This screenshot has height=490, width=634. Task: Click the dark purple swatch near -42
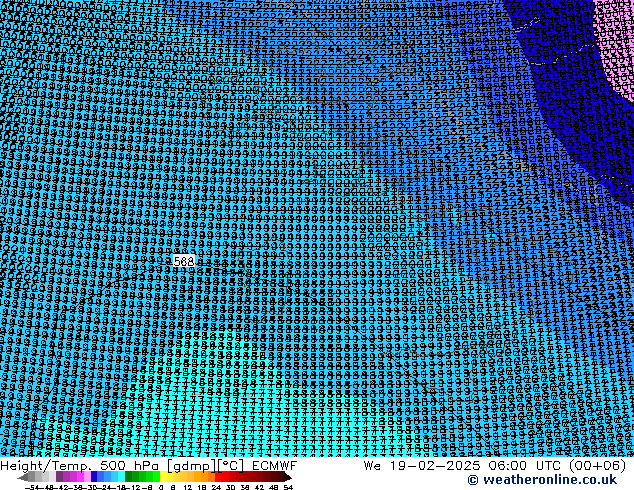click(x=59, y=476)
